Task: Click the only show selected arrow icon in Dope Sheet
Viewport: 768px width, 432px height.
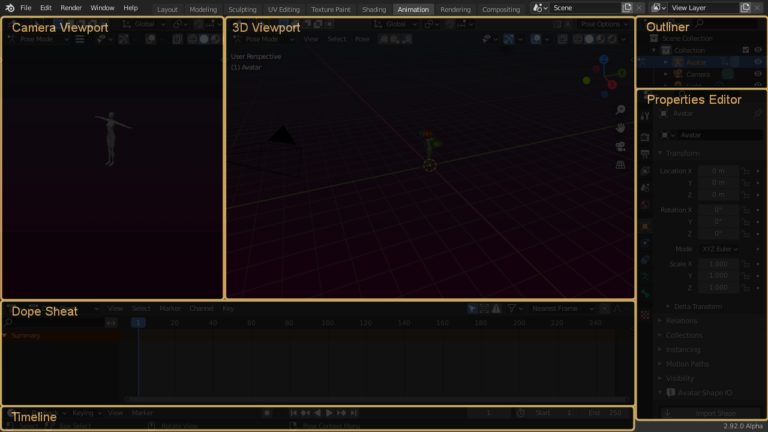Action: [x=473, y=309]
